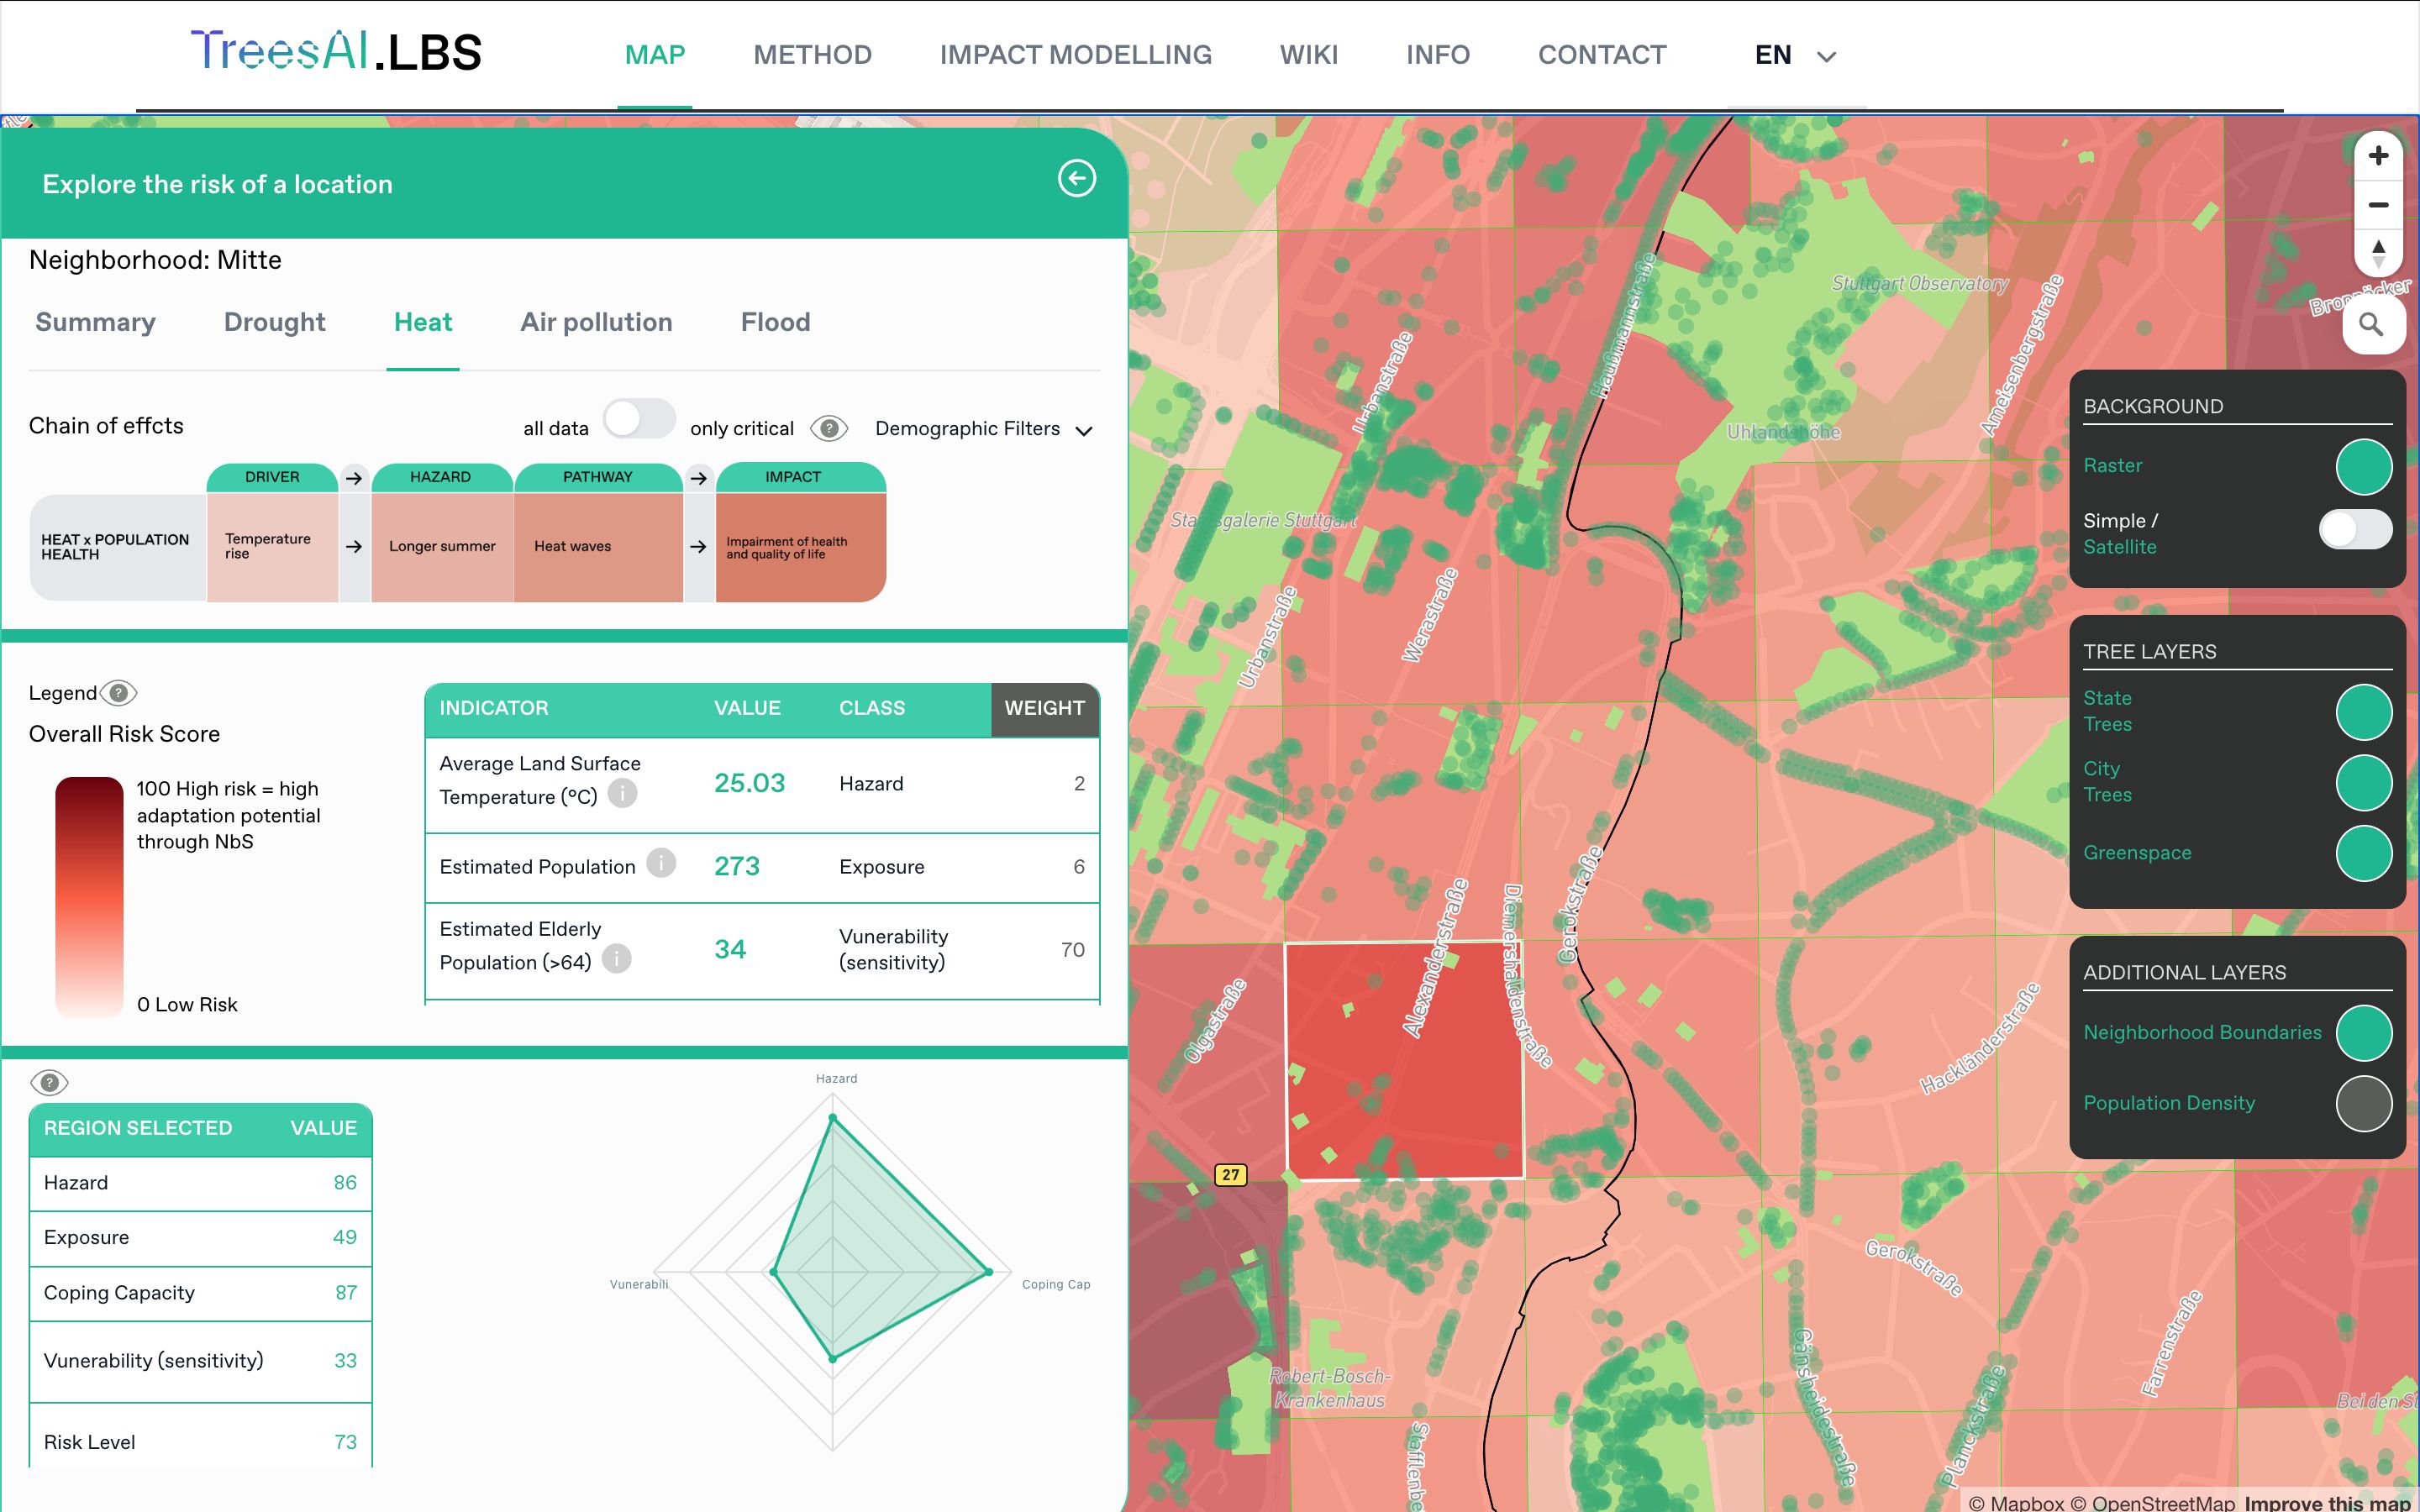Toggle the Raster background layer
This screenshot has width=2420, height=1512.
(x=2363, y=467)
